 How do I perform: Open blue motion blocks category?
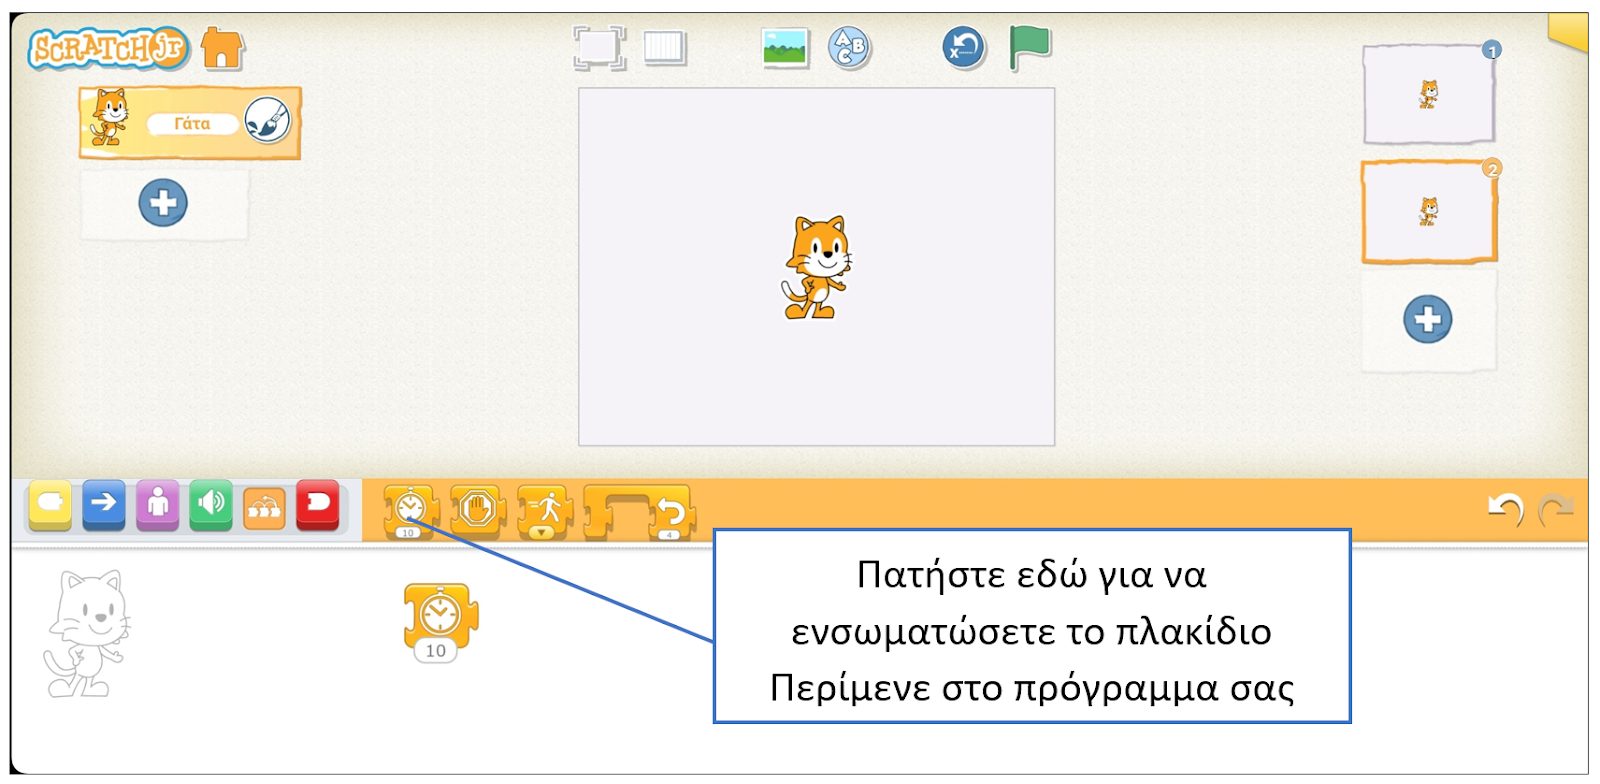click(104, 505)
